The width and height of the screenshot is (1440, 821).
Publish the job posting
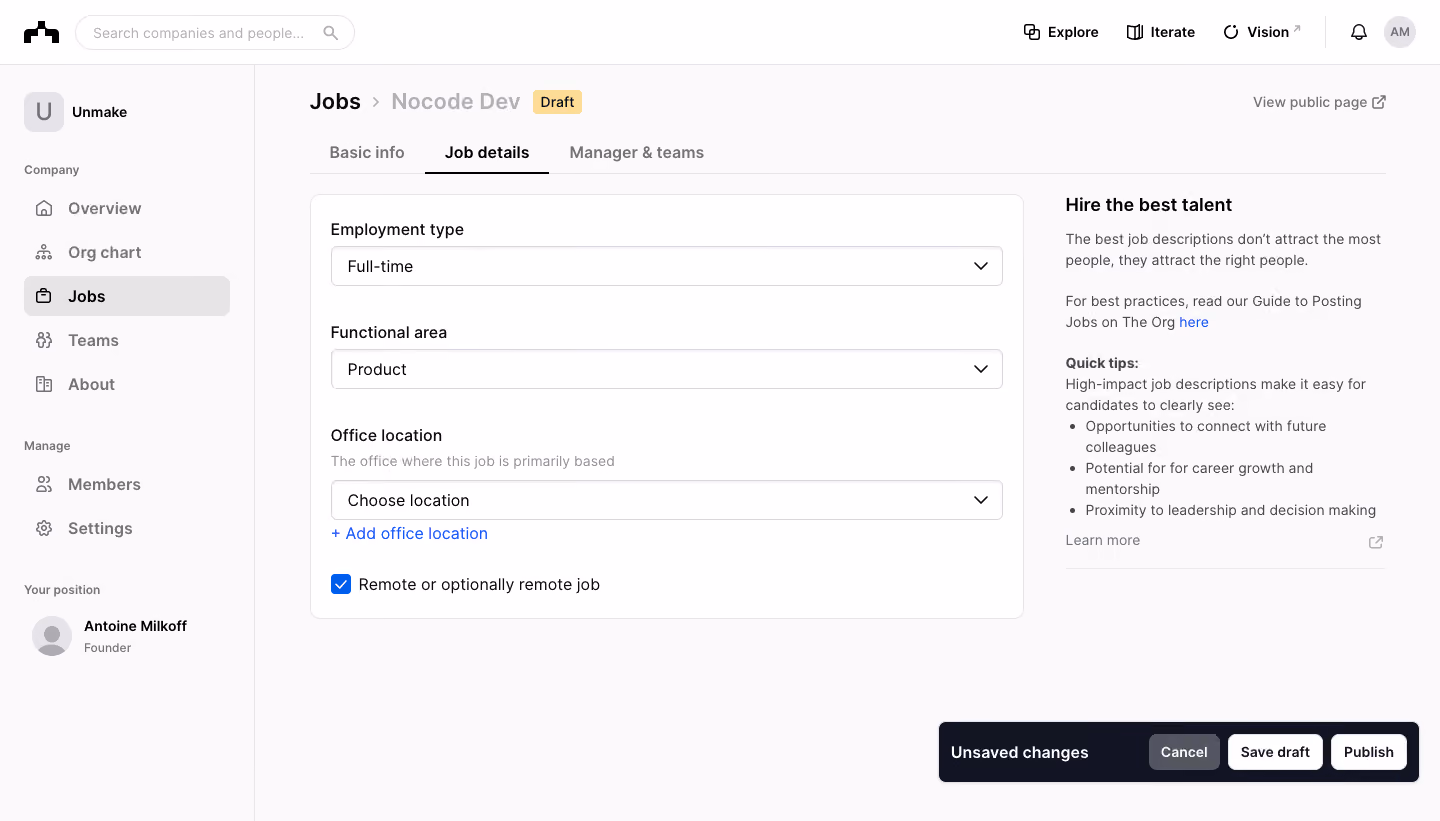point(1369,752)
